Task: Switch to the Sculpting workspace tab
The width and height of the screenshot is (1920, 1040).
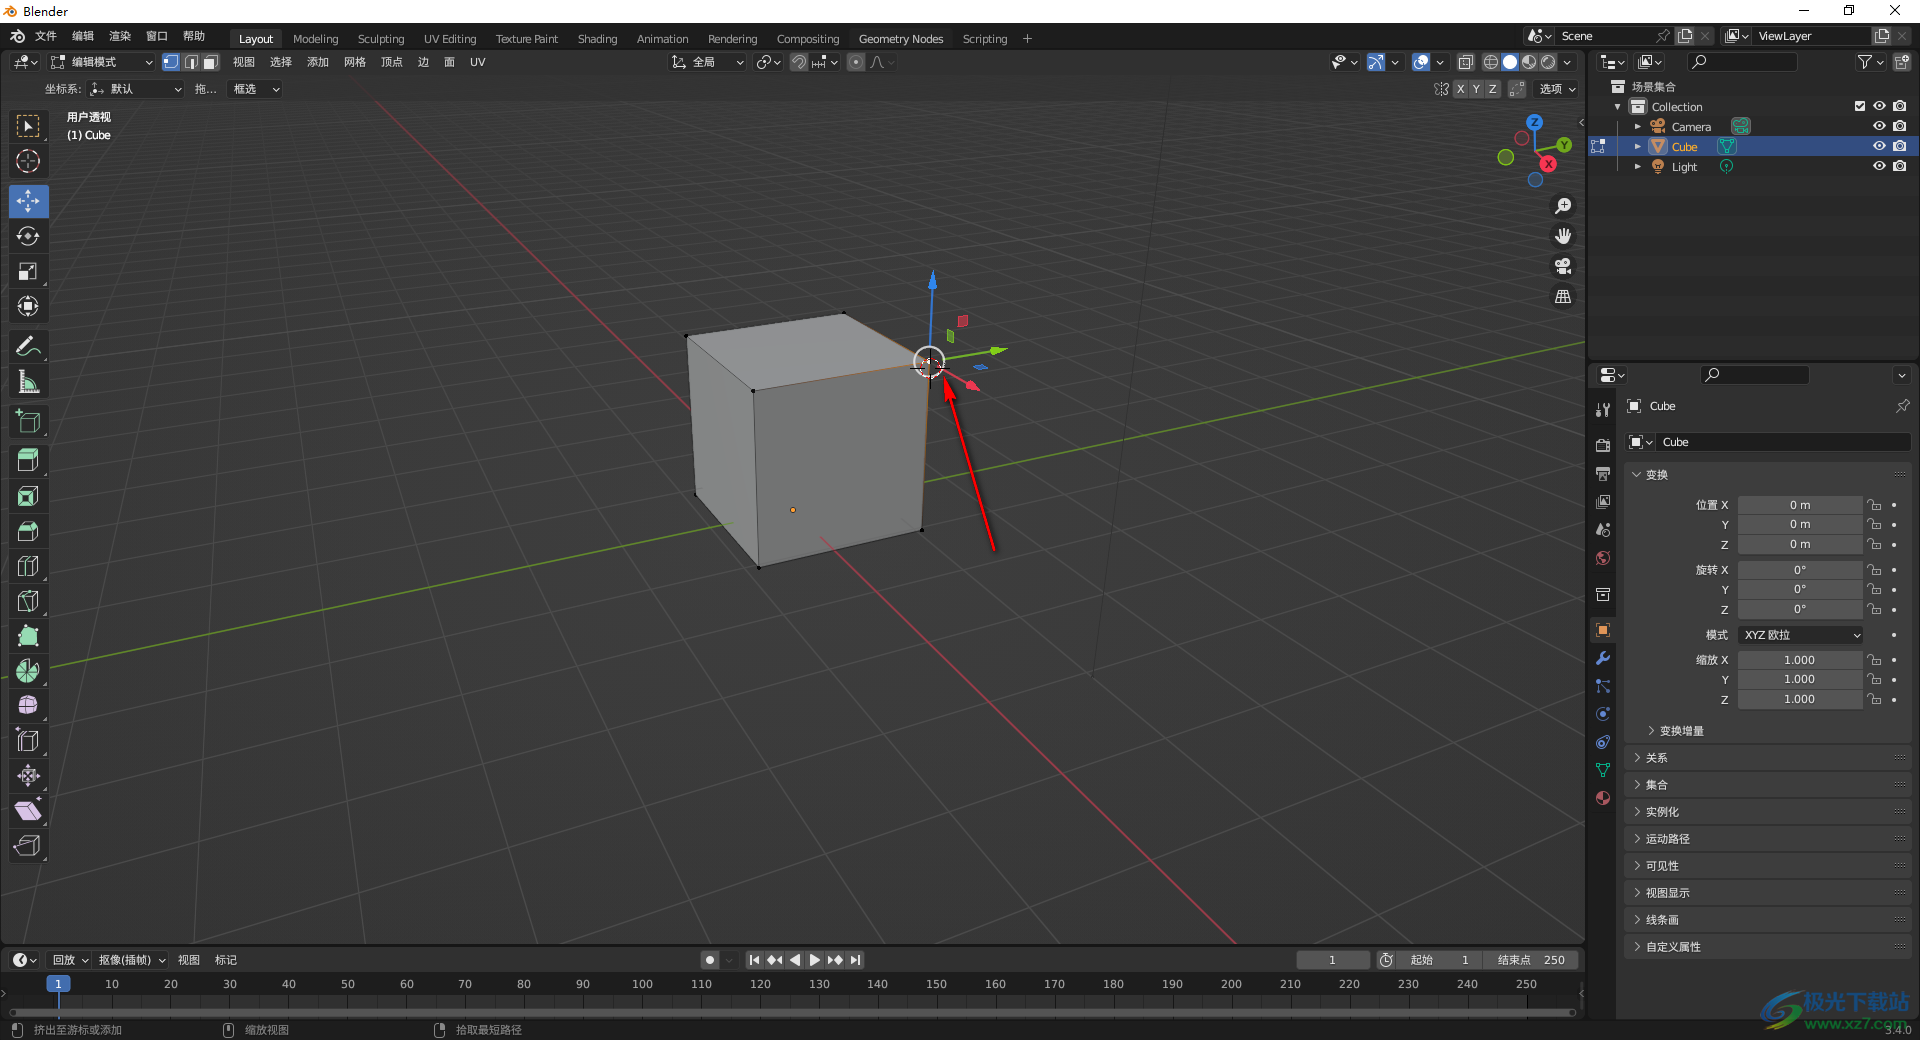Action: [x=381, y=39]
